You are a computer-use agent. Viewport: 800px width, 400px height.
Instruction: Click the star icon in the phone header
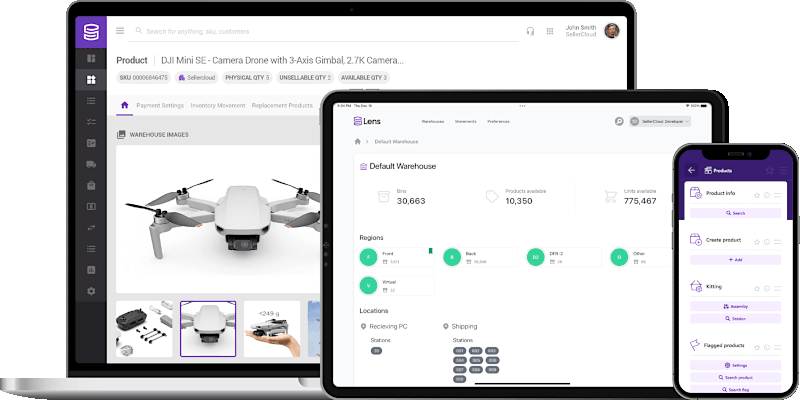pyautogui.click(x=769, y=170)
